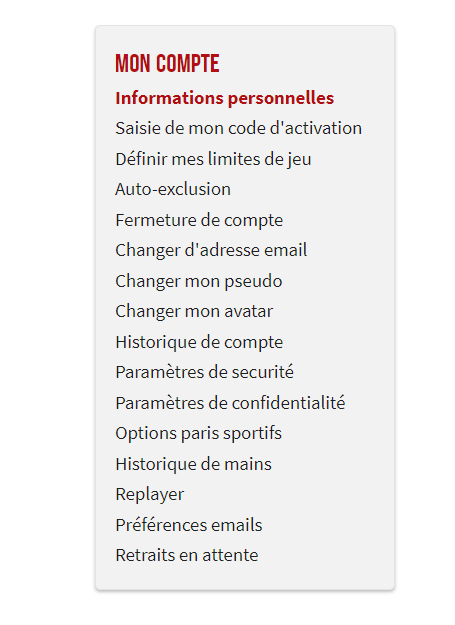Image resolution: width=455 pixels, height=625 pixels.
Task: View Historique de compte
Action: (x=199, y=342)
